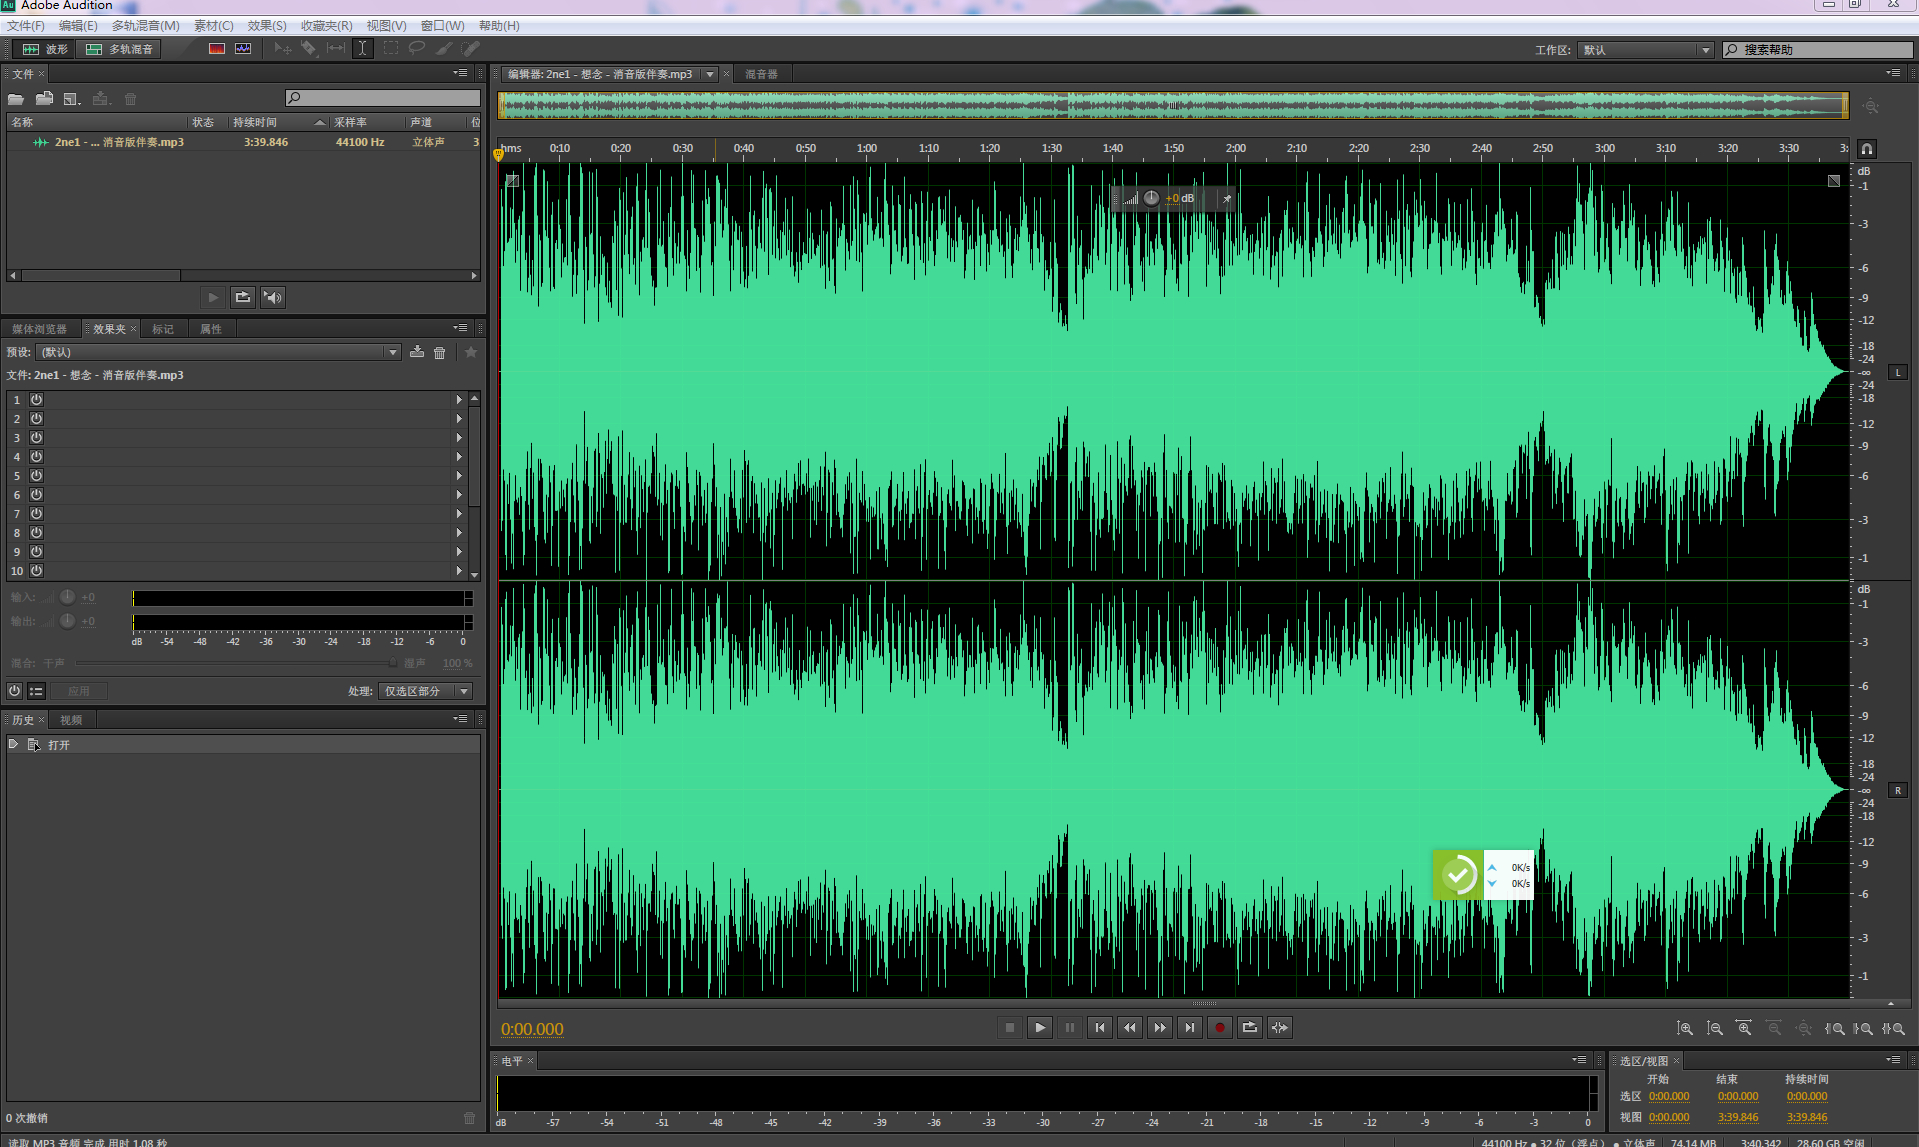
Task: Toggle power for effects slot 1
Action: pos(36,400)
